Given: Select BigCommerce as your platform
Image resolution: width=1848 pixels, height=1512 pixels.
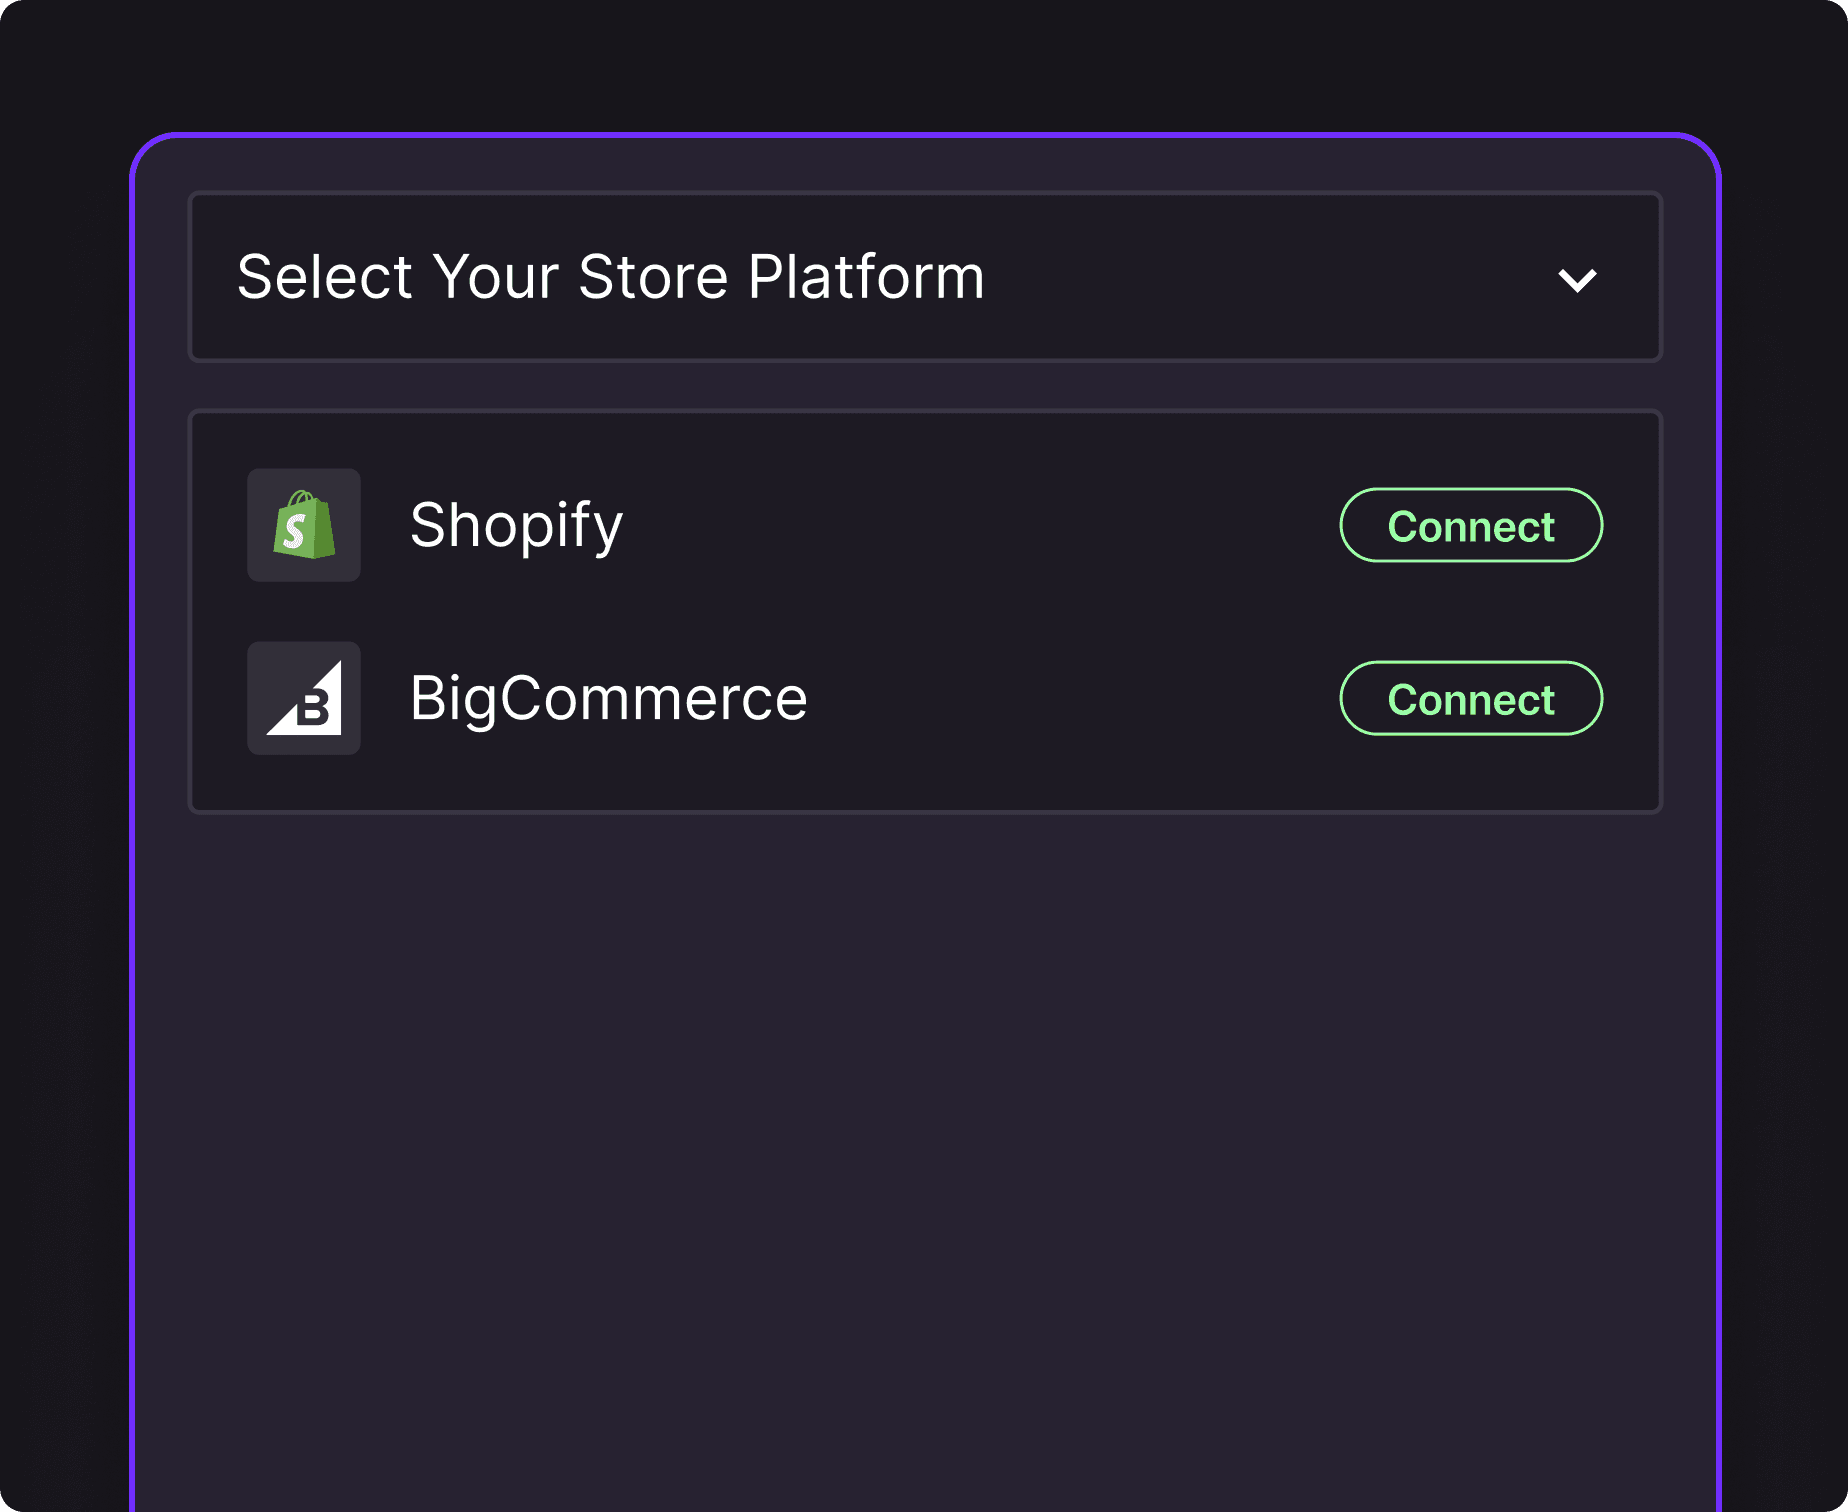Looking at the screenshot, I should click(x=608, y=698).
